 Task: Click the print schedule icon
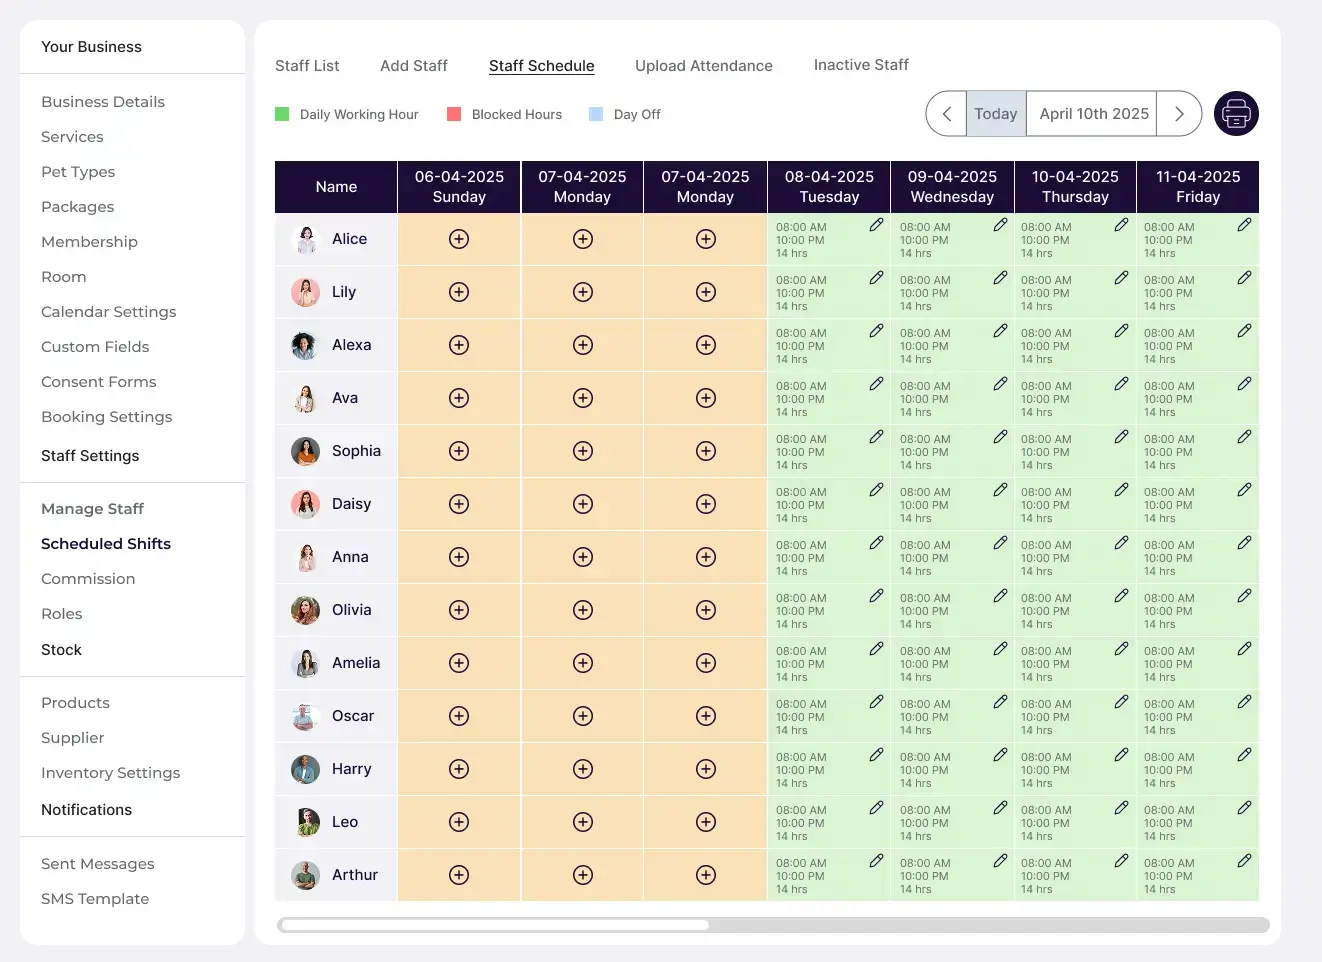(x=1236, y=114)
